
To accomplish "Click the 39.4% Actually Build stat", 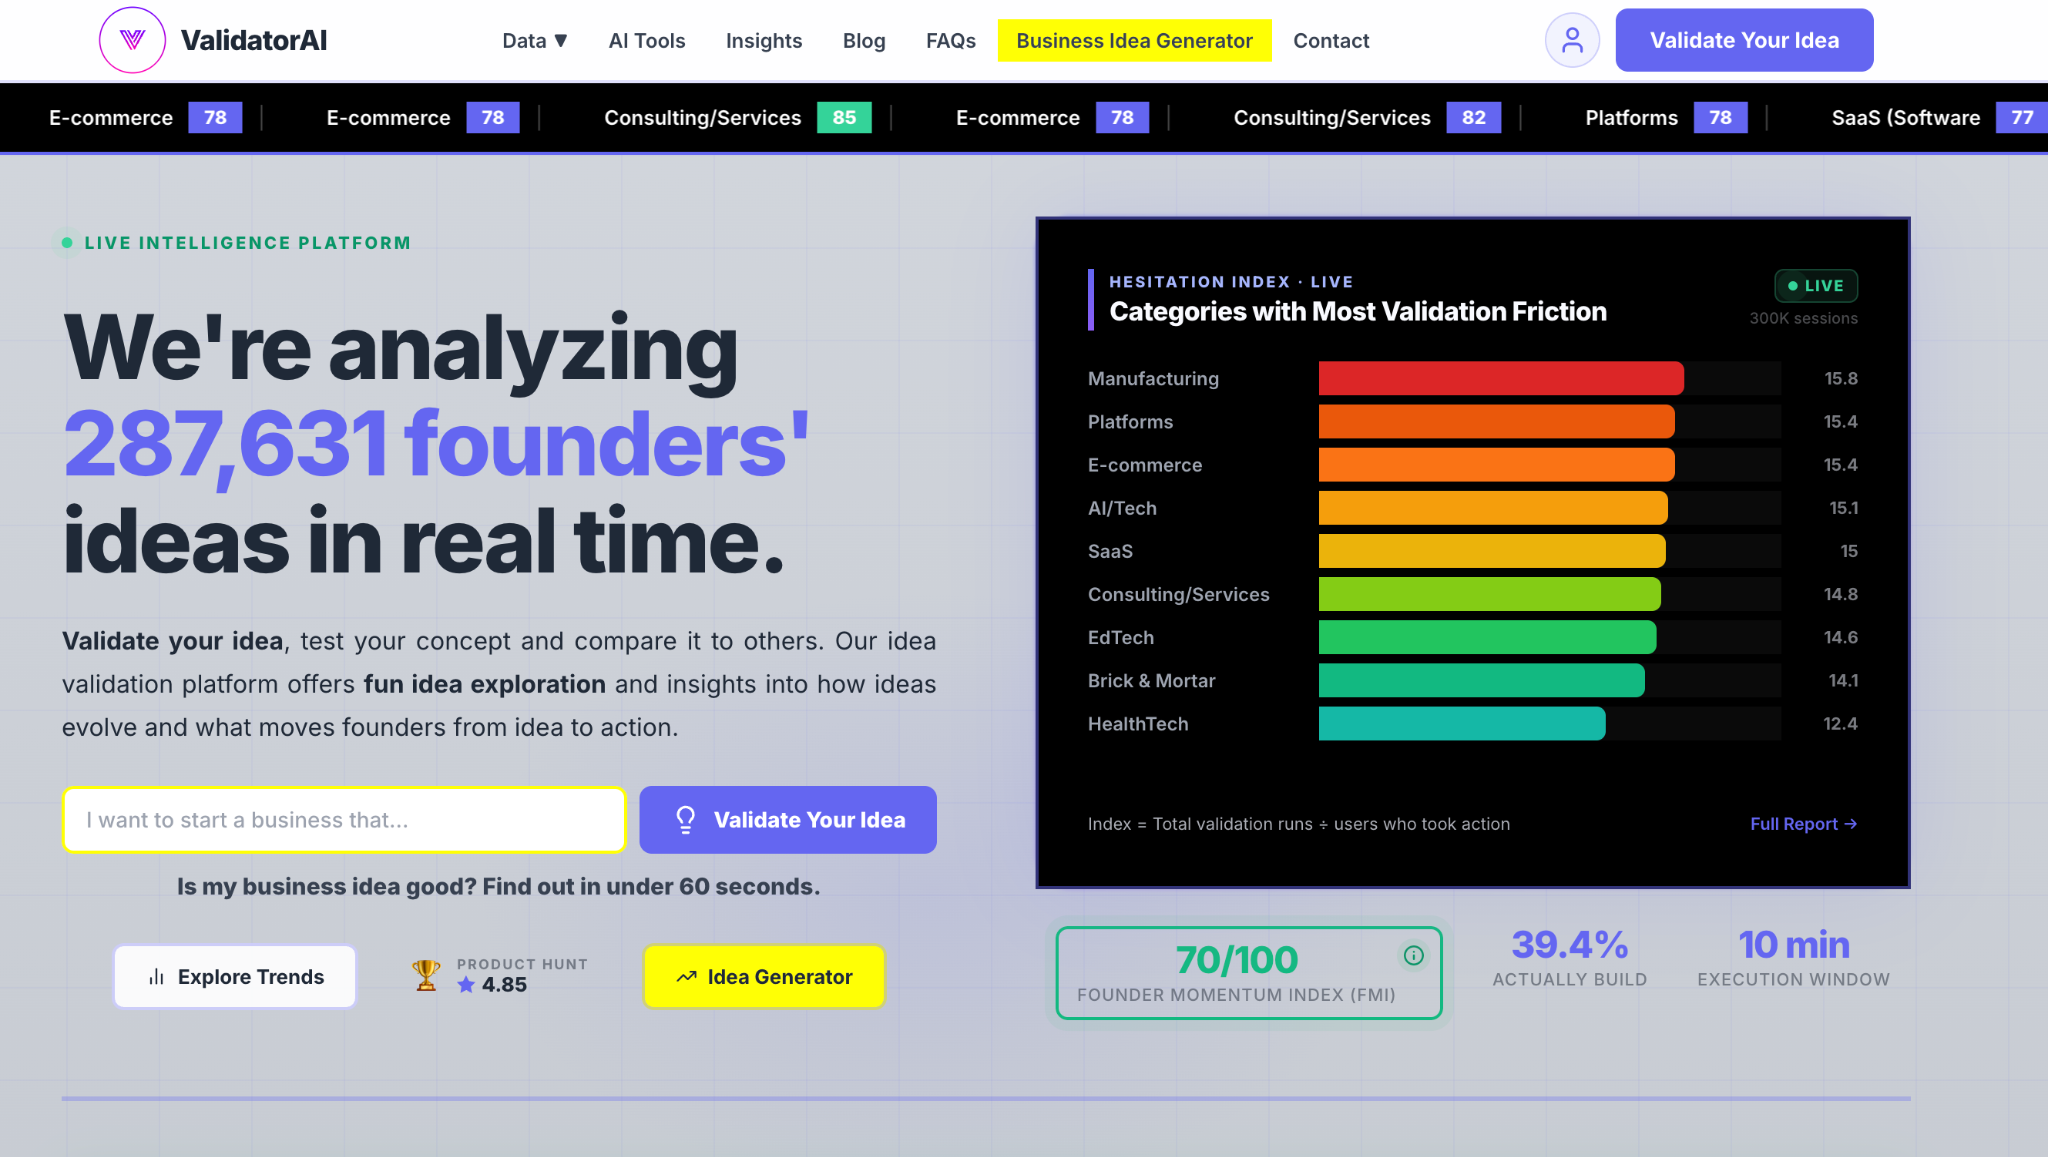I will click(1569, 958).
